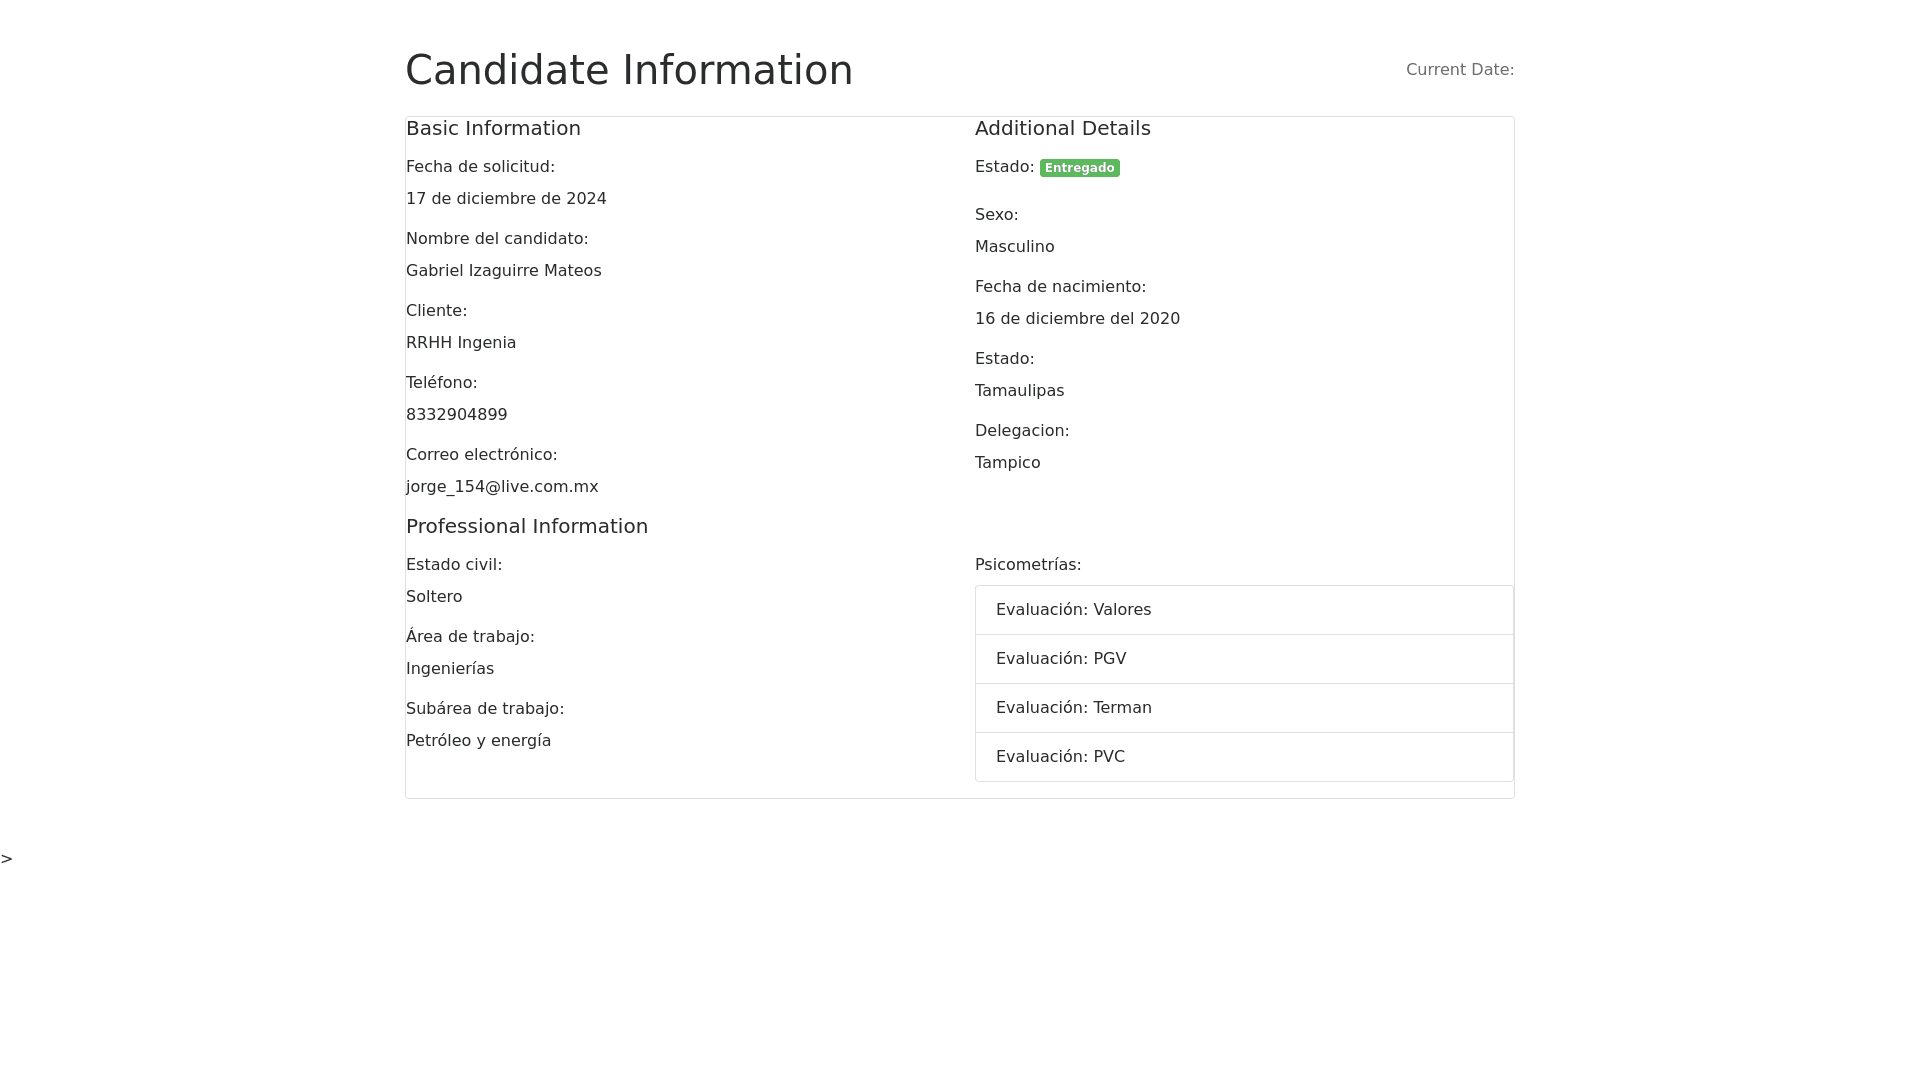
Task: Open the Evaluación: Valores list item
Action: tap(1243, 610)
